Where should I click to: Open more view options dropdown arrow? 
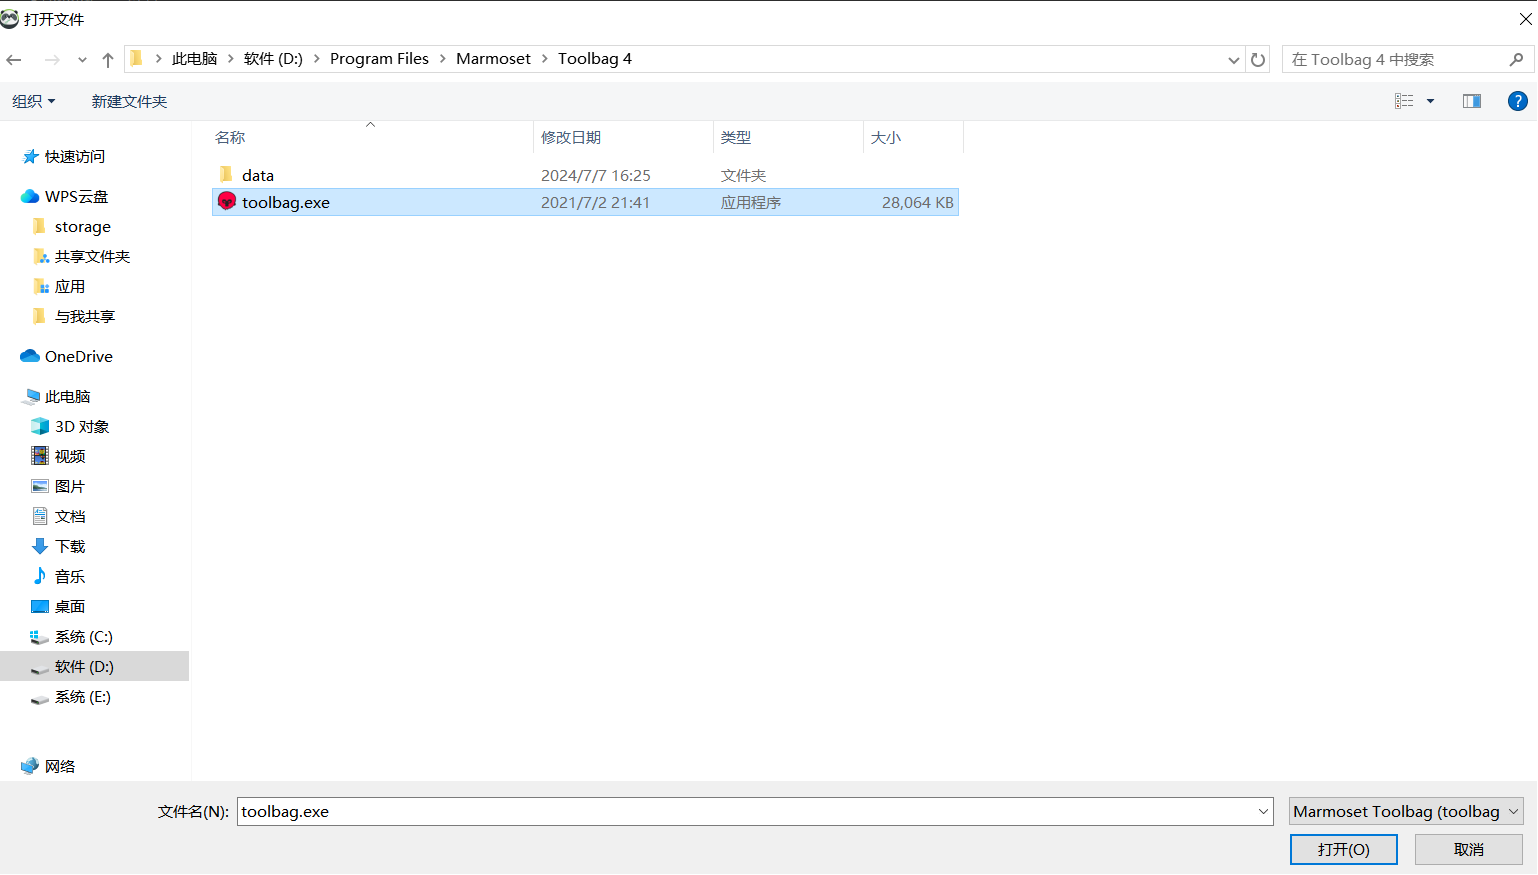1430,101
